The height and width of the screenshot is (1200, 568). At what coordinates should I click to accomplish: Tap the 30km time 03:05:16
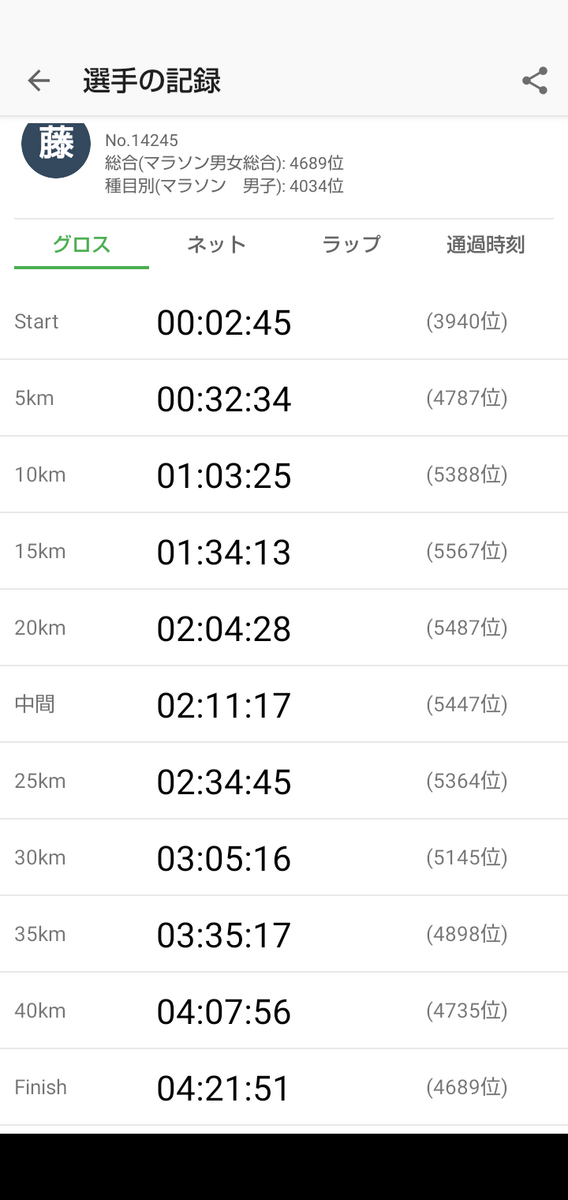(224, 858)
